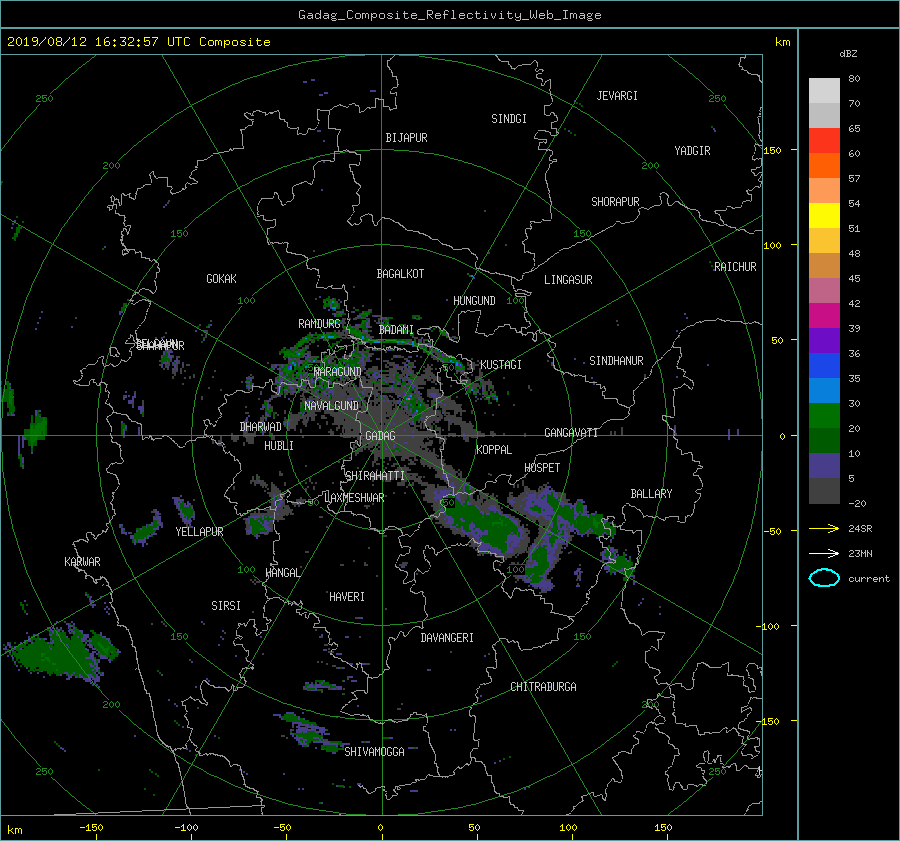900x841 pixels.
Task: Click the dBZ legend heading
Action: pos(848,54)
